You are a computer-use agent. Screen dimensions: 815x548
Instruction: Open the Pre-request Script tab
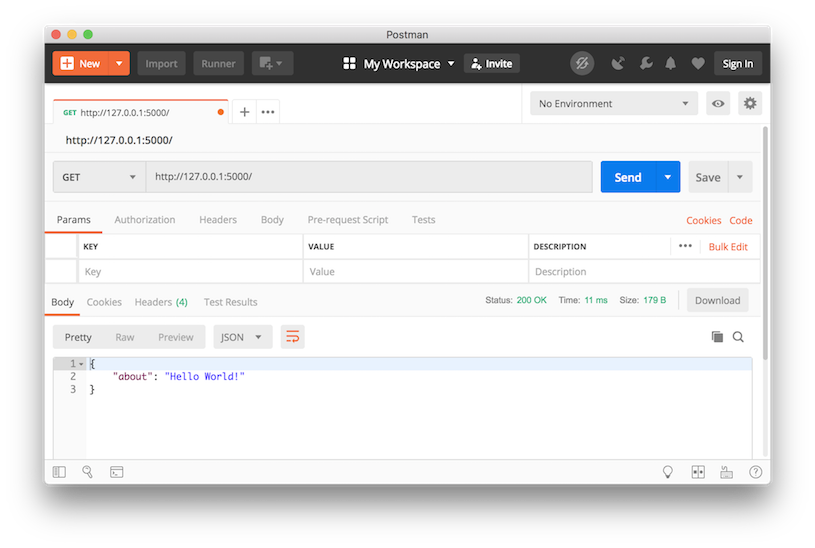[348, 219]
